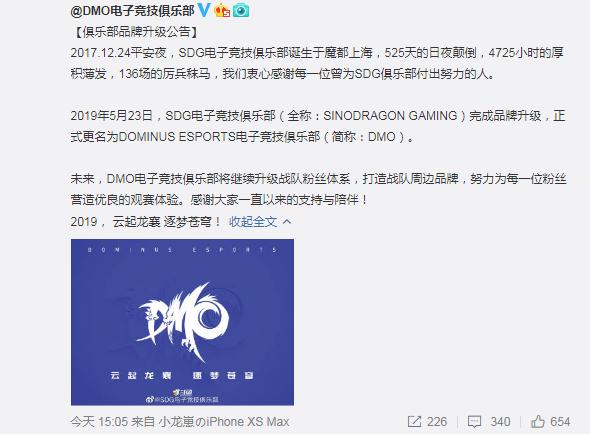This screenshot has height=434, width=590.
Task: Click the comment count 340
Action: pyautogui.click(x=500, y=422)
